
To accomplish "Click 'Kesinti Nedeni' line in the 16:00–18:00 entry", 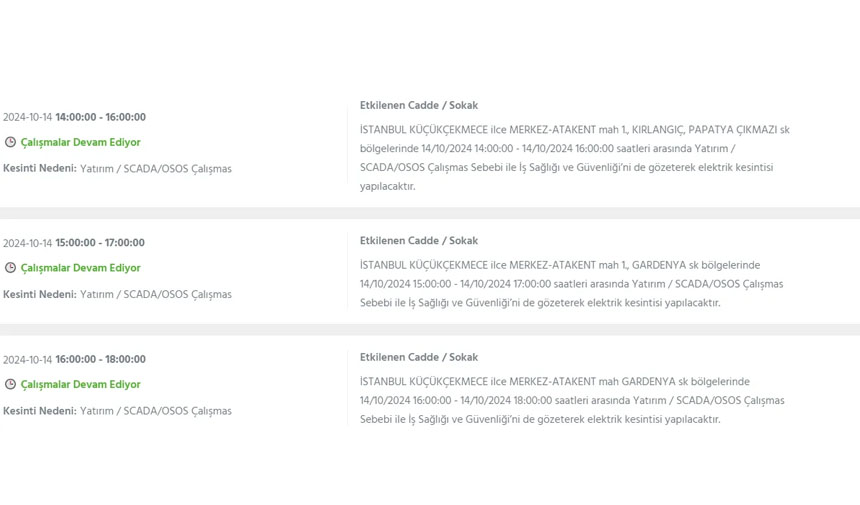I will pos(117,411).
